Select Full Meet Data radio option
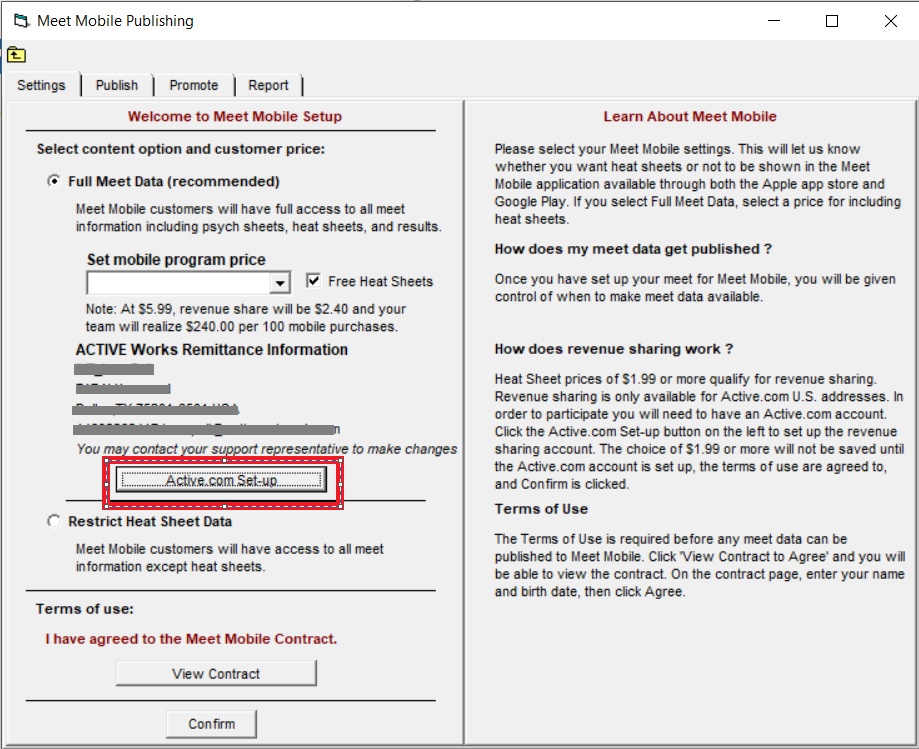This screenshot has width=919, height=749. pyautogui.click(x=54, y=181)
